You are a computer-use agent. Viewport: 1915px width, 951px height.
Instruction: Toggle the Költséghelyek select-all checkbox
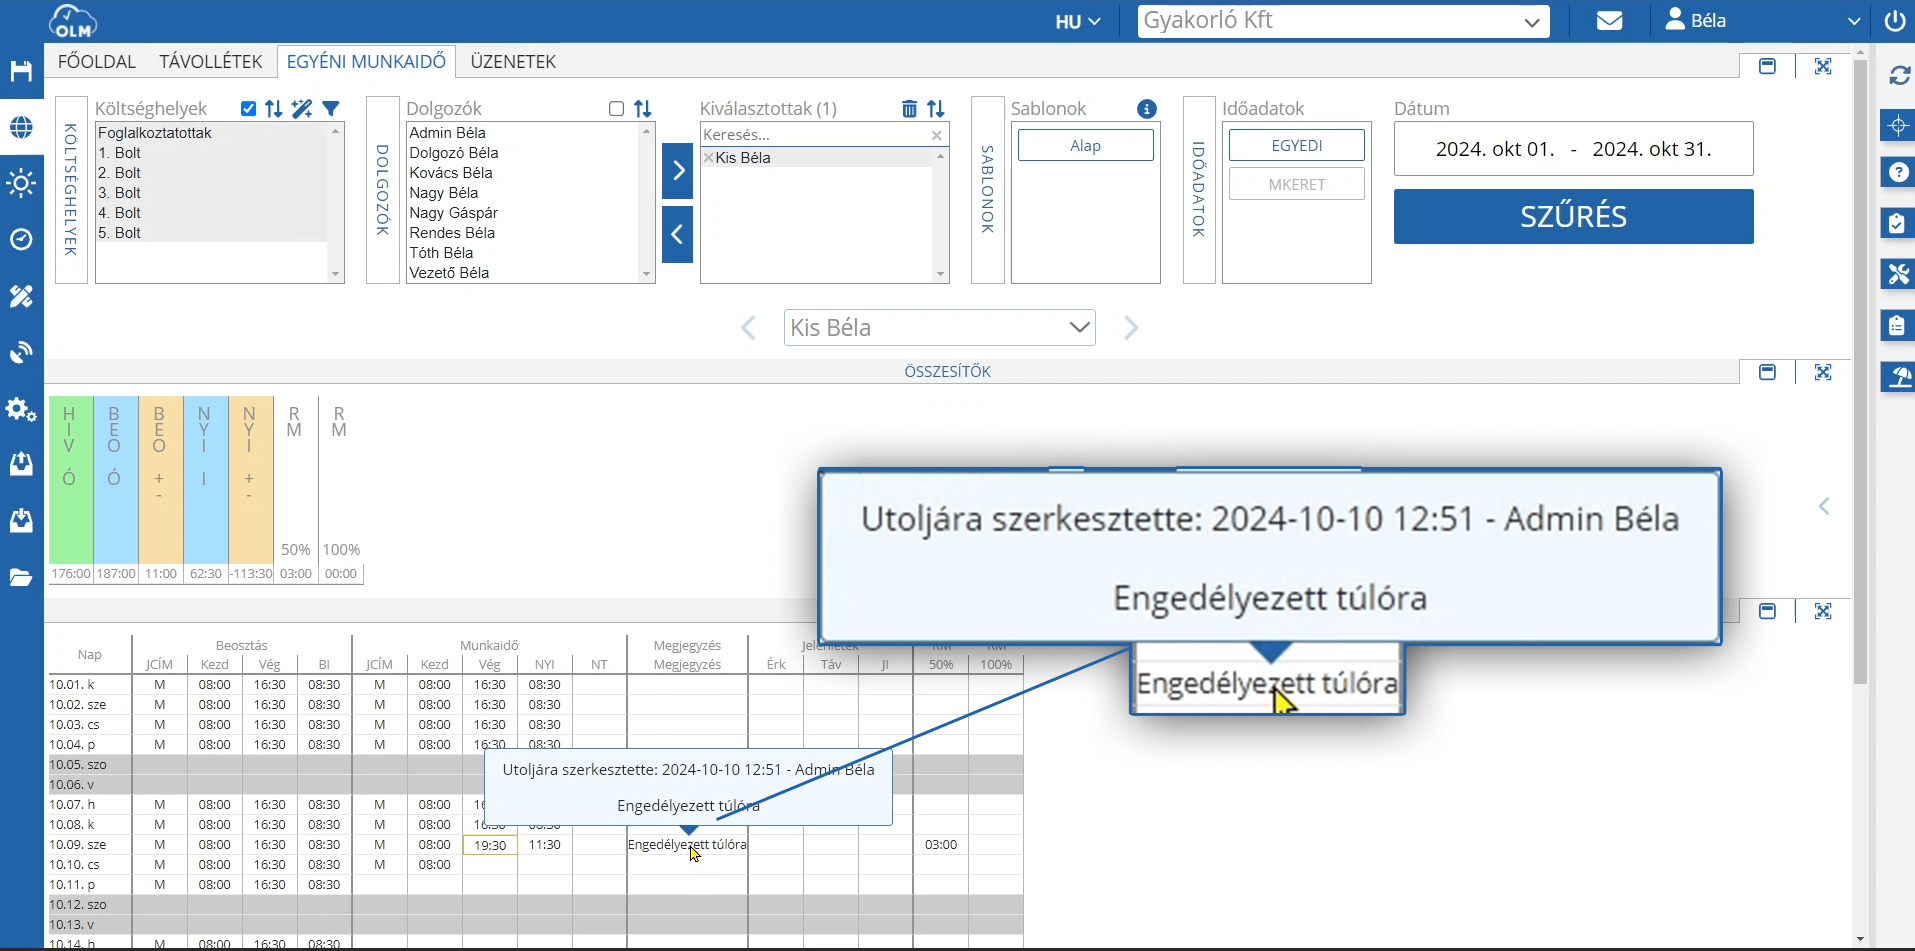248,109
